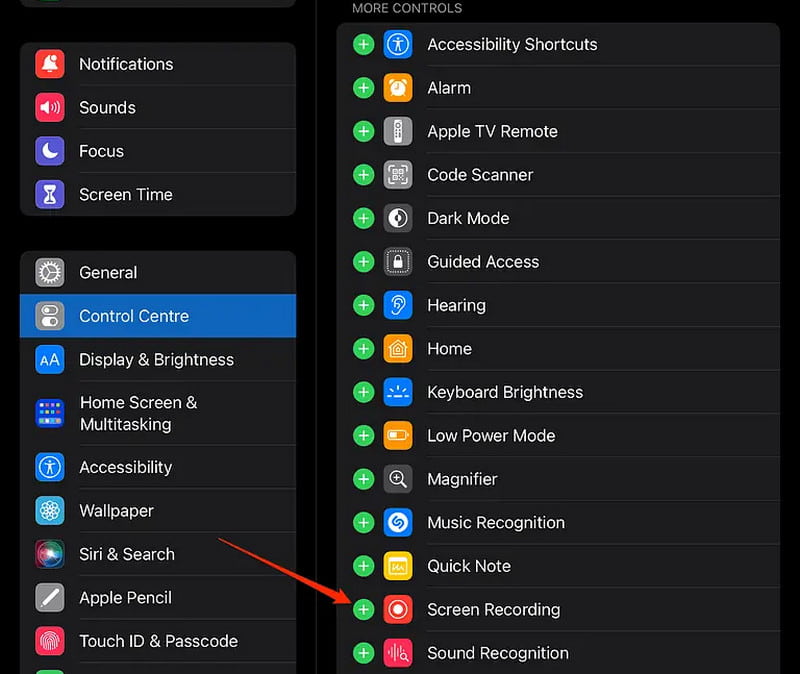Open Display & Brightness label
This screenshot has height=674, width=800.
point(157,360)
